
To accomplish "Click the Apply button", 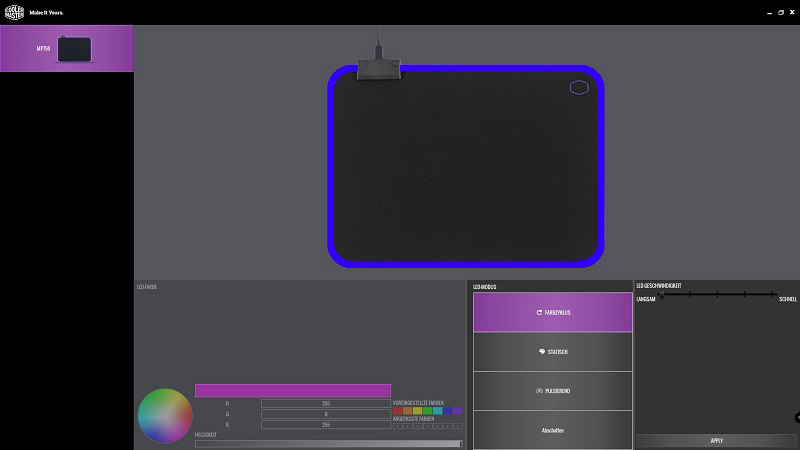I will [716, 440].
